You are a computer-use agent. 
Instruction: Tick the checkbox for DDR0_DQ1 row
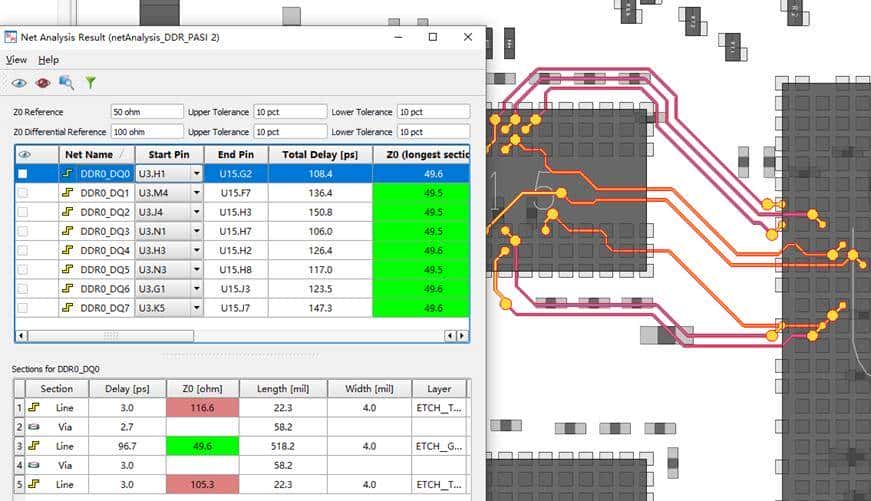pyautogui.click(x=23, y=193)
